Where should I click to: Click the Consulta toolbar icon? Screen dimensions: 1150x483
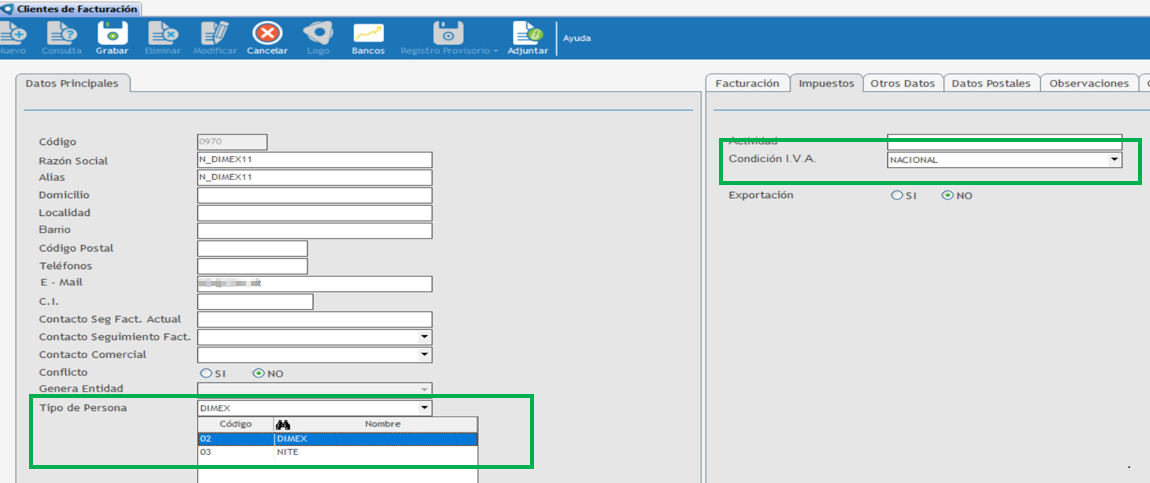(62, 34)
